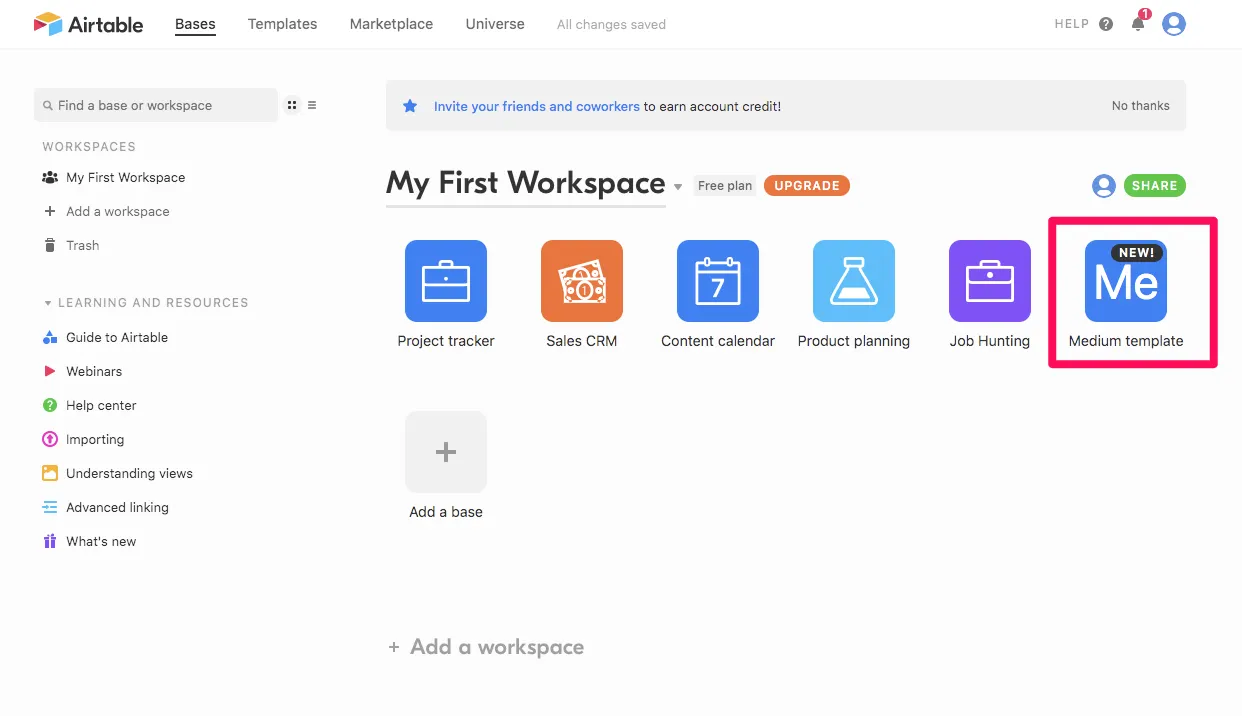Open the workspace name dropdown arrow
The width and height of the screenshot is (1242, 716).
(x=678, y=187)
